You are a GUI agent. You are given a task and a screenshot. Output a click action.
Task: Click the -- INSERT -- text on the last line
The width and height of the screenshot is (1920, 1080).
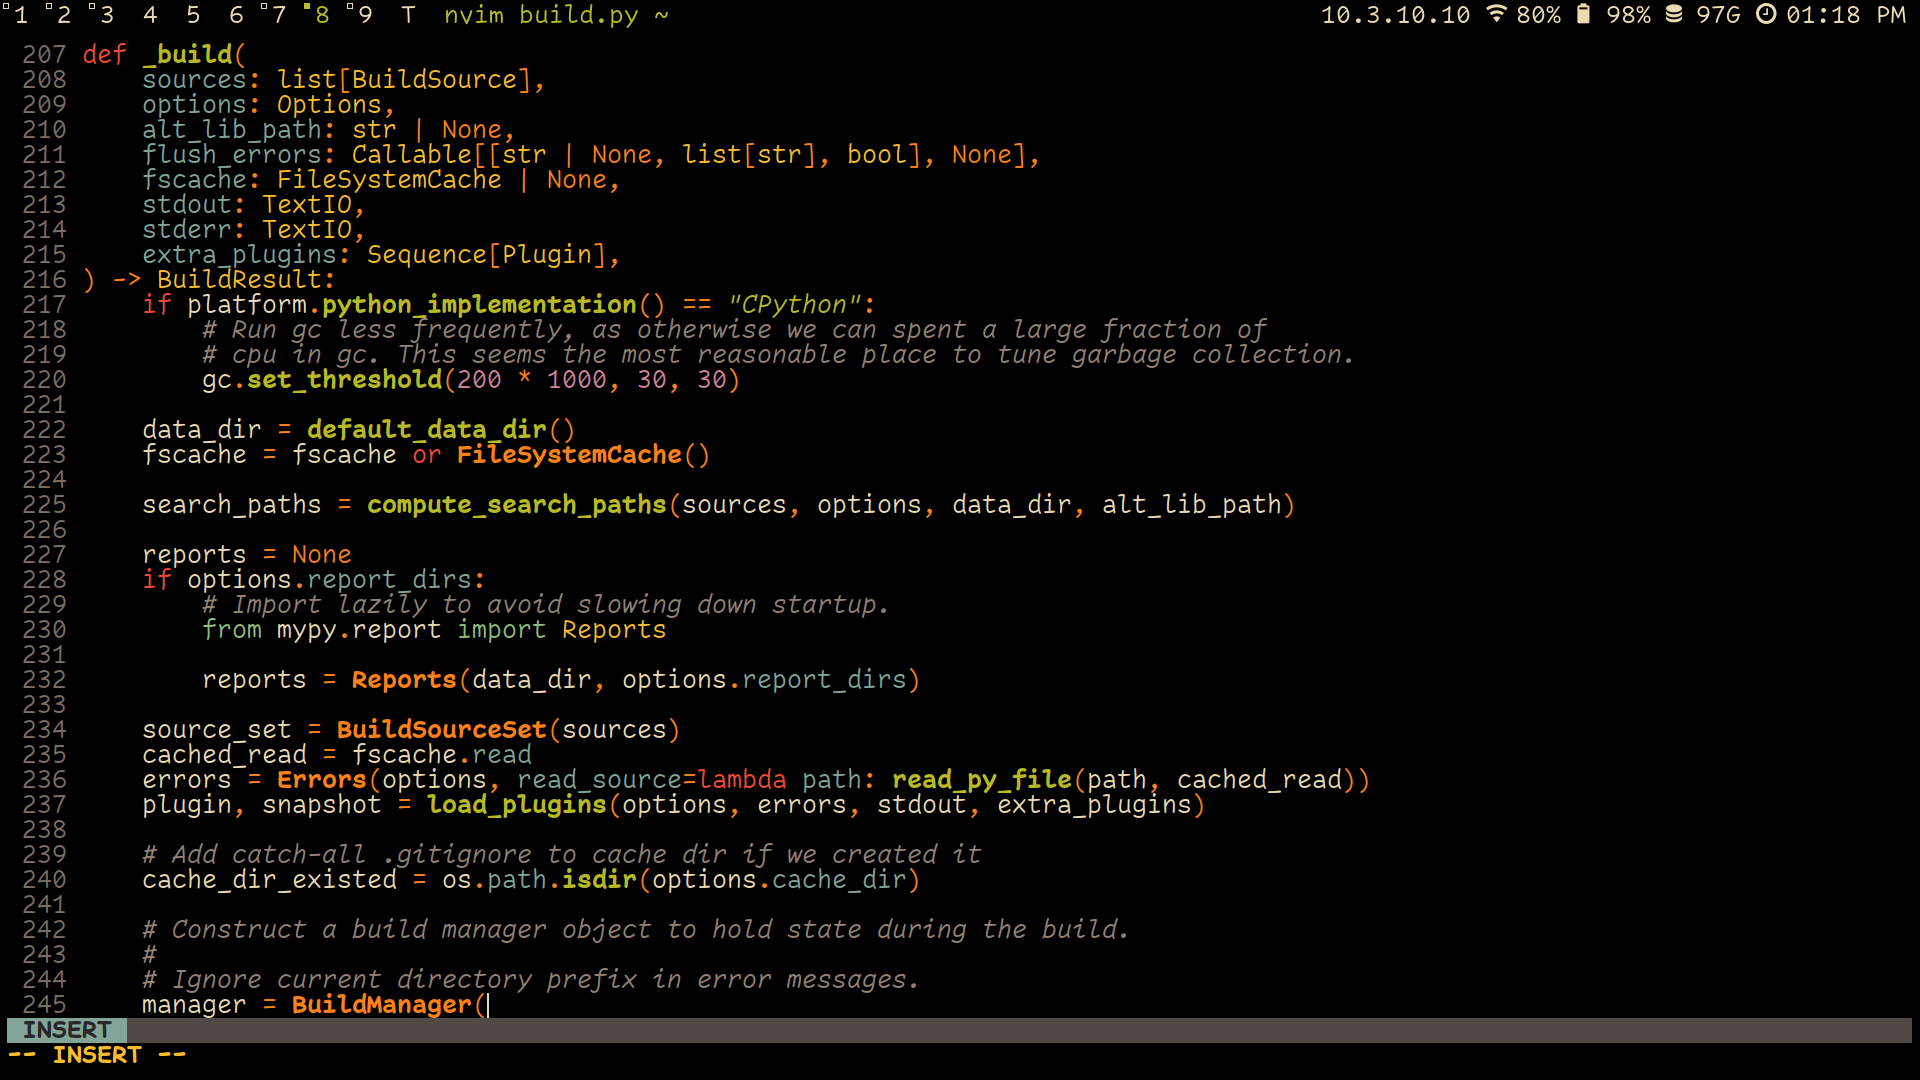click(x=96, y=1054)
